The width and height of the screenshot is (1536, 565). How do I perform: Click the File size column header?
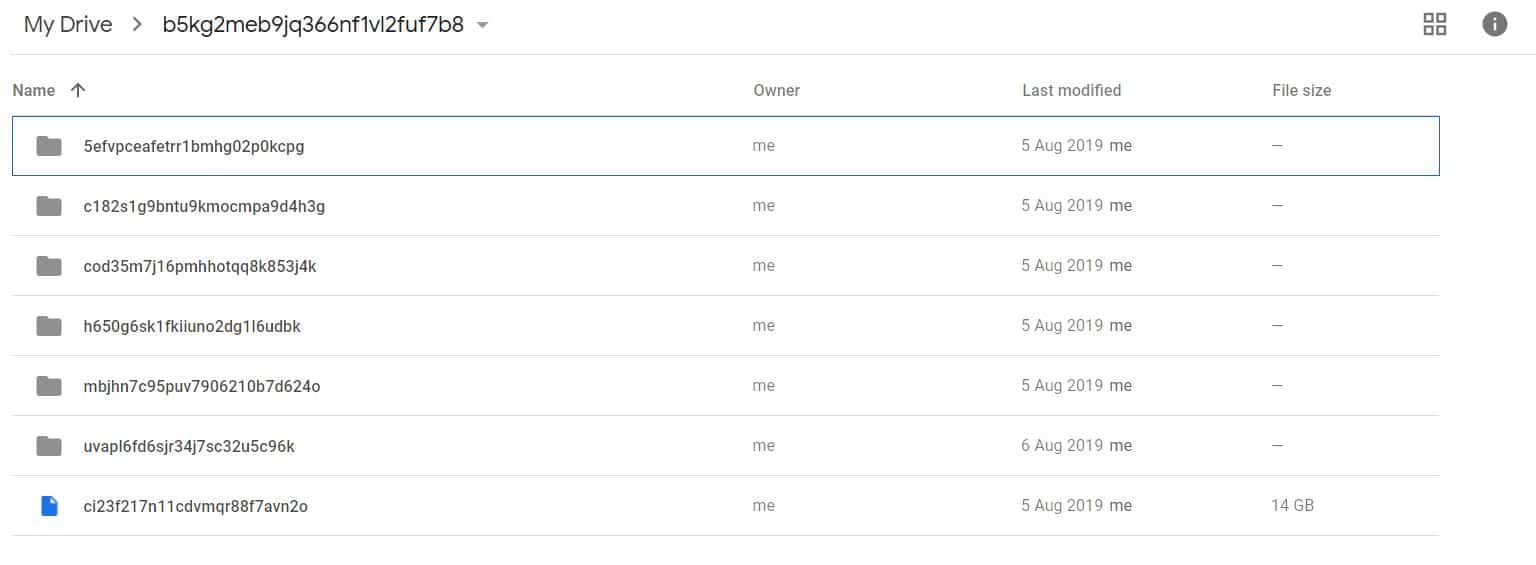click(x=1301, y=90)
